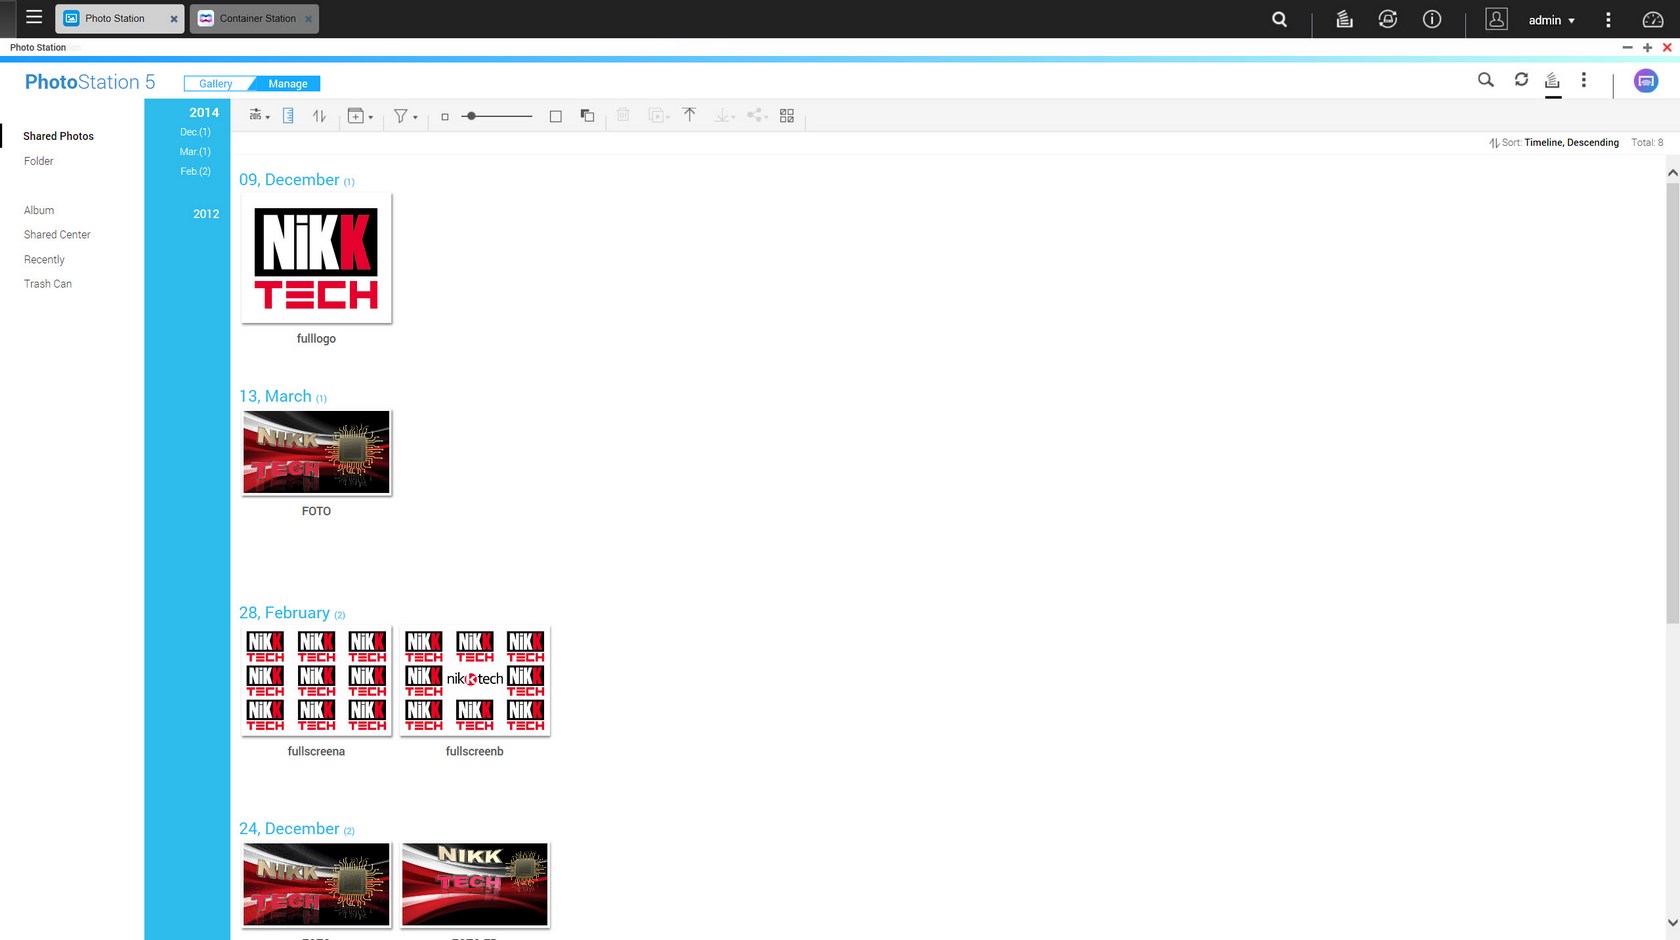
Task: Click the small thumbnail size icon
Action: [x=445, y=117]
